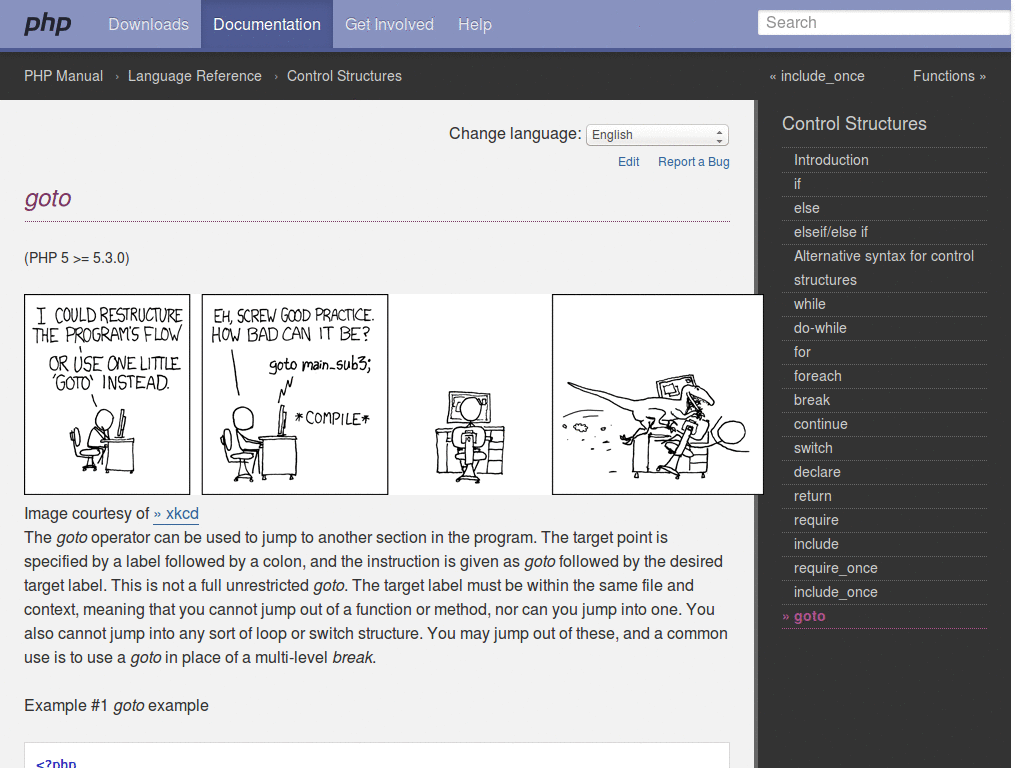Image resolution: width=1024 pixels, height=768 pixels.
Task: Visit the xkcd attribution link
Action: point(176,513)
